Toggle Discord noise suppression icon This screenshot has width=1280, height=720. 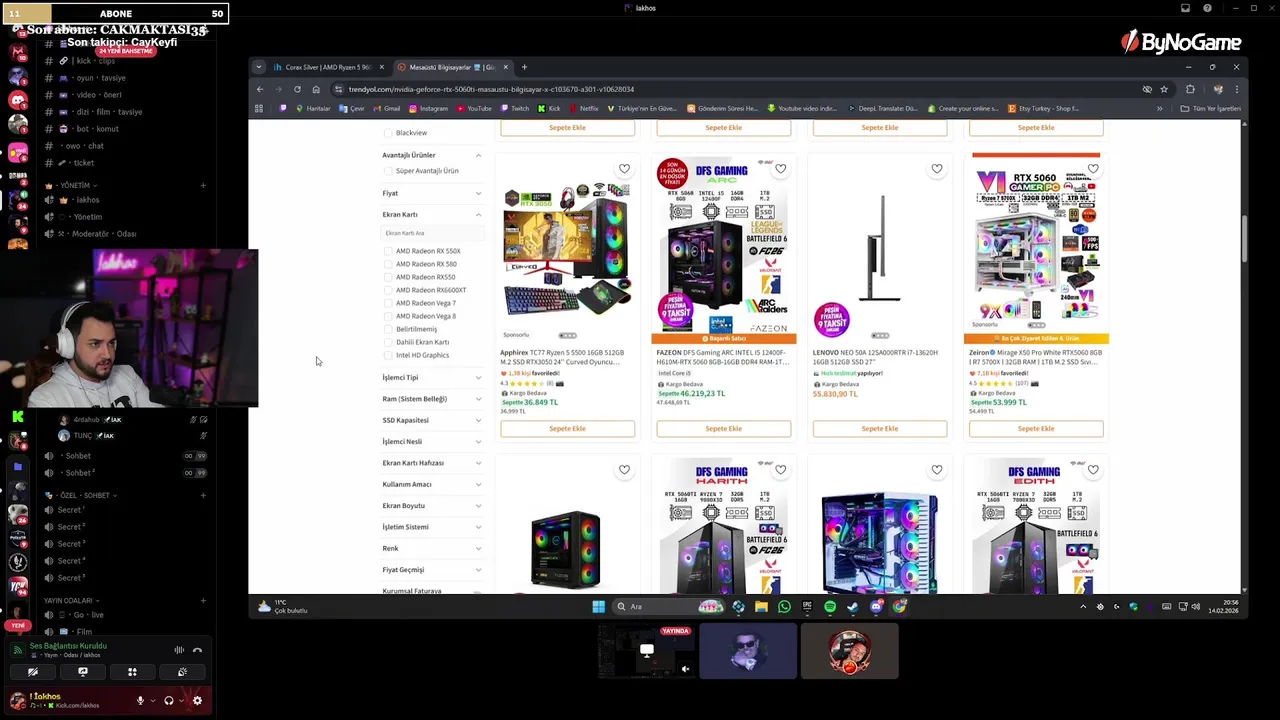click(179, 650)
